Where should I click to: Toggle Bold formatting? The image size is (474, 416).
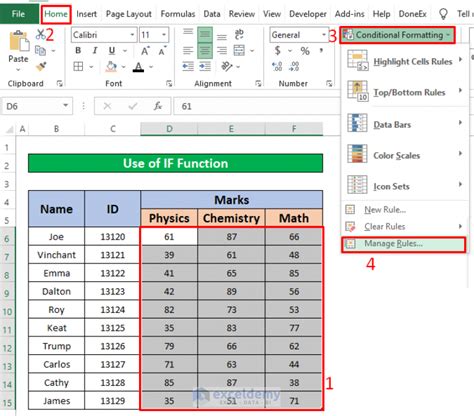(x=78, y=51)
